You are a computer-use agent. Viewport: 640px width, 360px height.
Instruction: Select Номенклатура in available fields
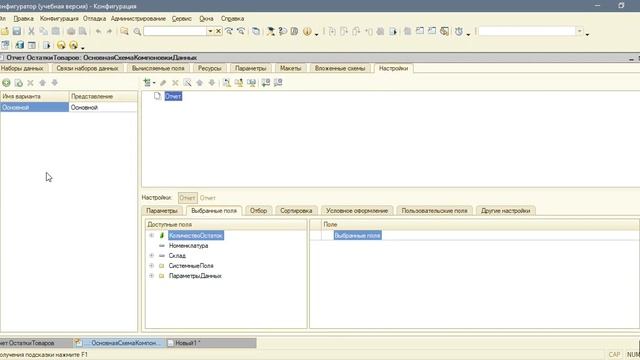pyautogui.click(x=189, y=246)
